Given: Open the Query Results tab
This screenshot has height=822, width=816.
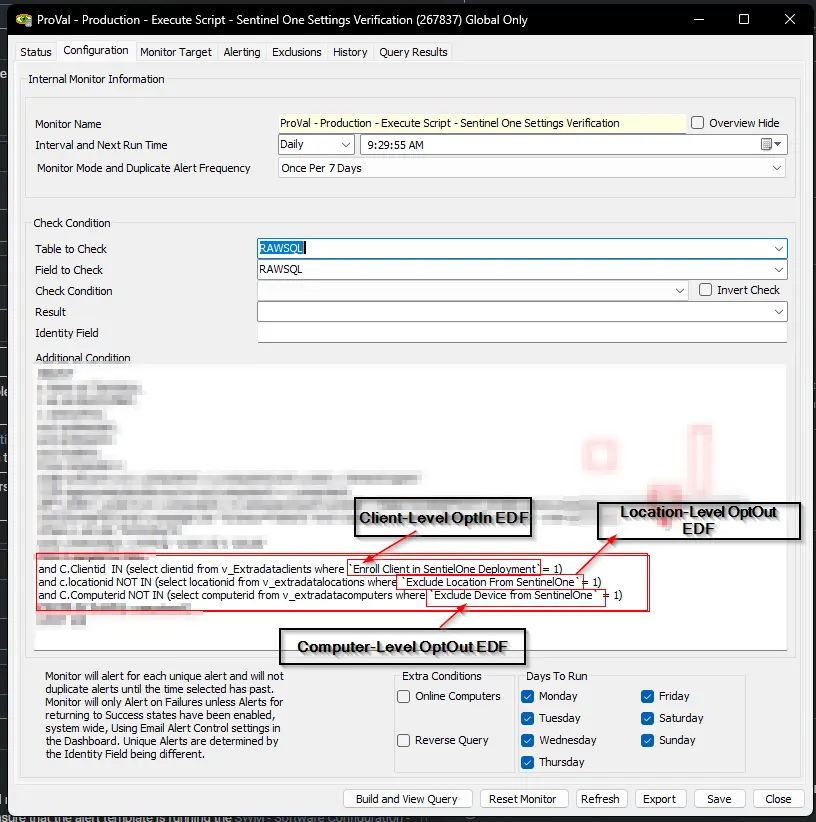Looking at the screenshot, I should pyautogui.click(x=413, y=52).
